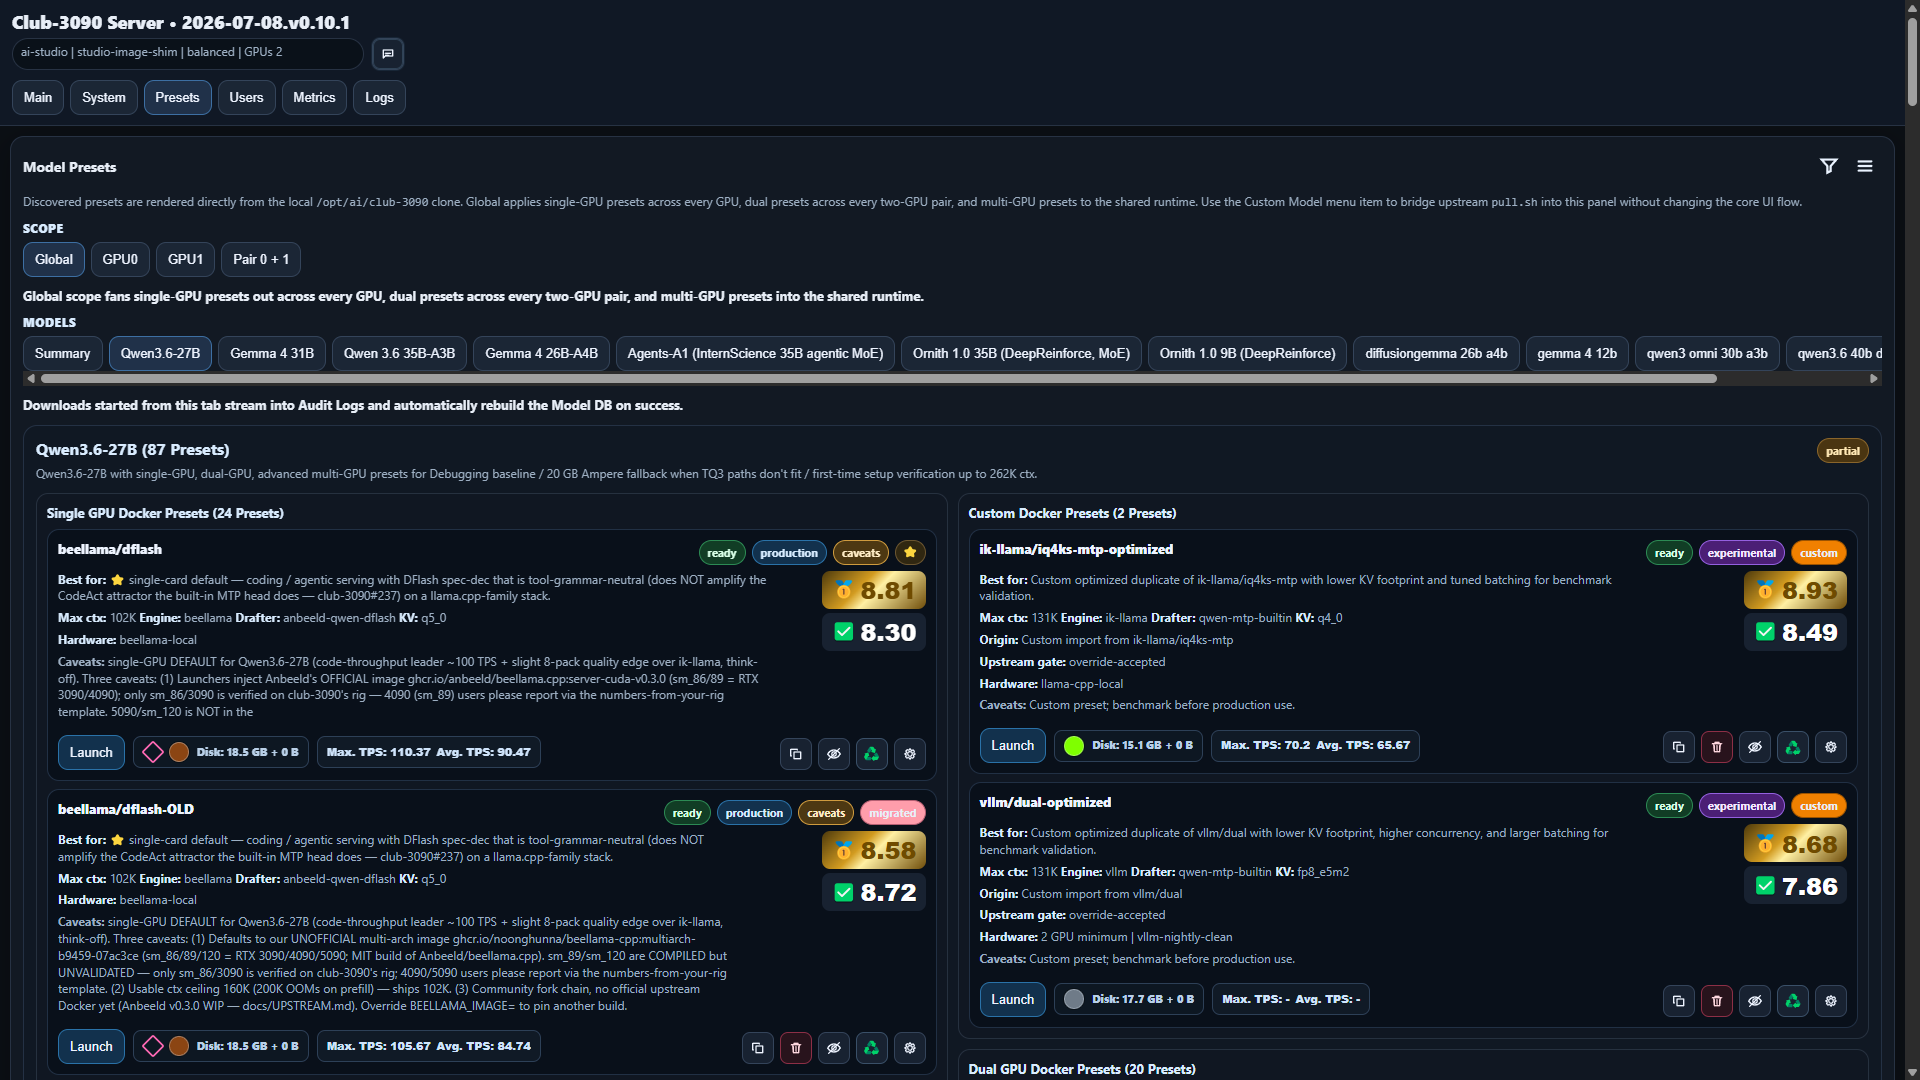Screen dimensions: 1920x1080
Task: Launch the beellama/dflash preset
Action: coord(91,752)
